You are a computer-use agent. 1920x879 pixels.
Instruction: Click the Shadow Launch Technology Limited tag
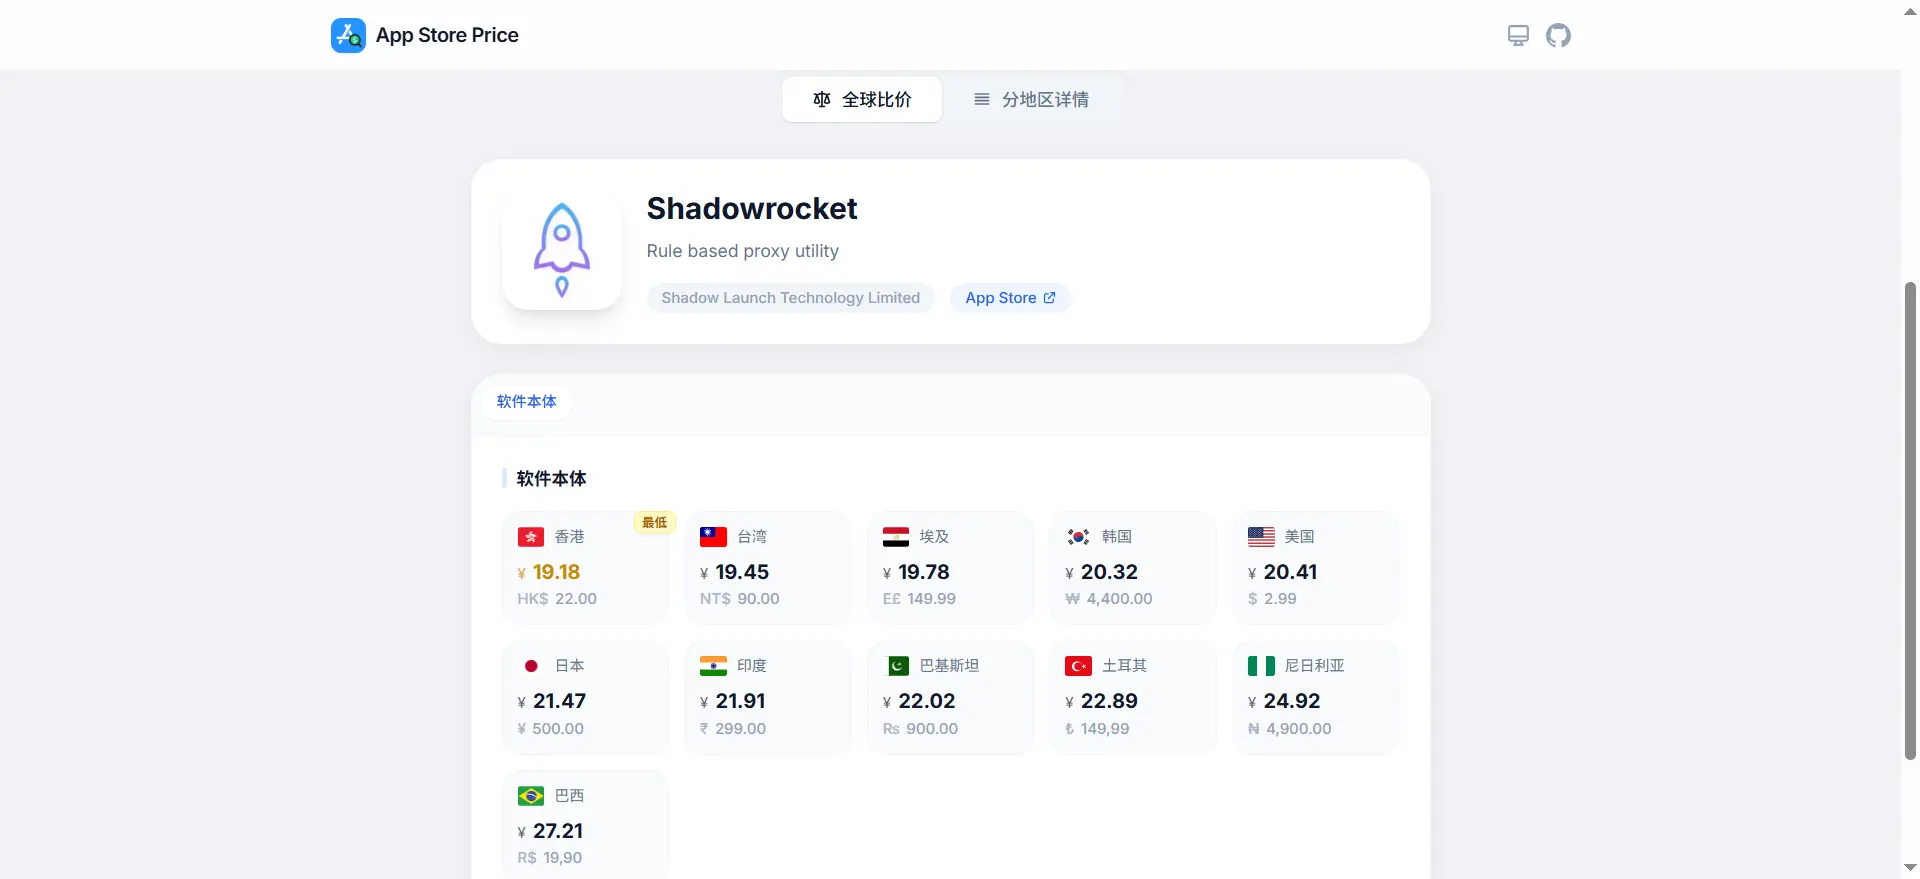coord(790,298)
